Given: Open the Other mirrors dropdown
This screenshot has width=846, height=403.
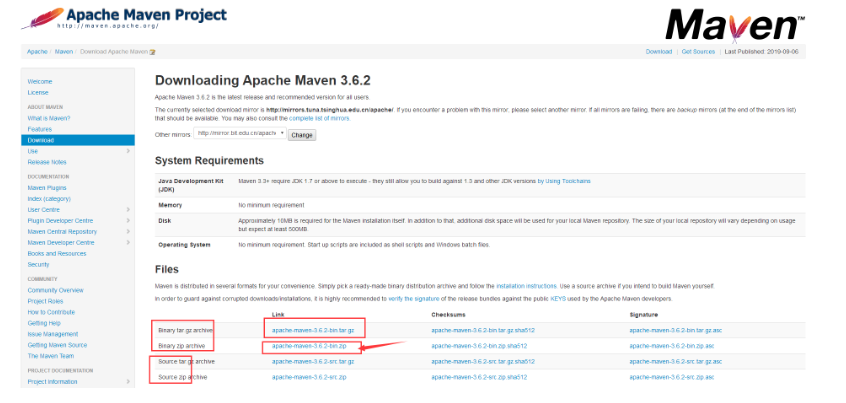Looking at the screenshot, I should click(x=240, y=133).
